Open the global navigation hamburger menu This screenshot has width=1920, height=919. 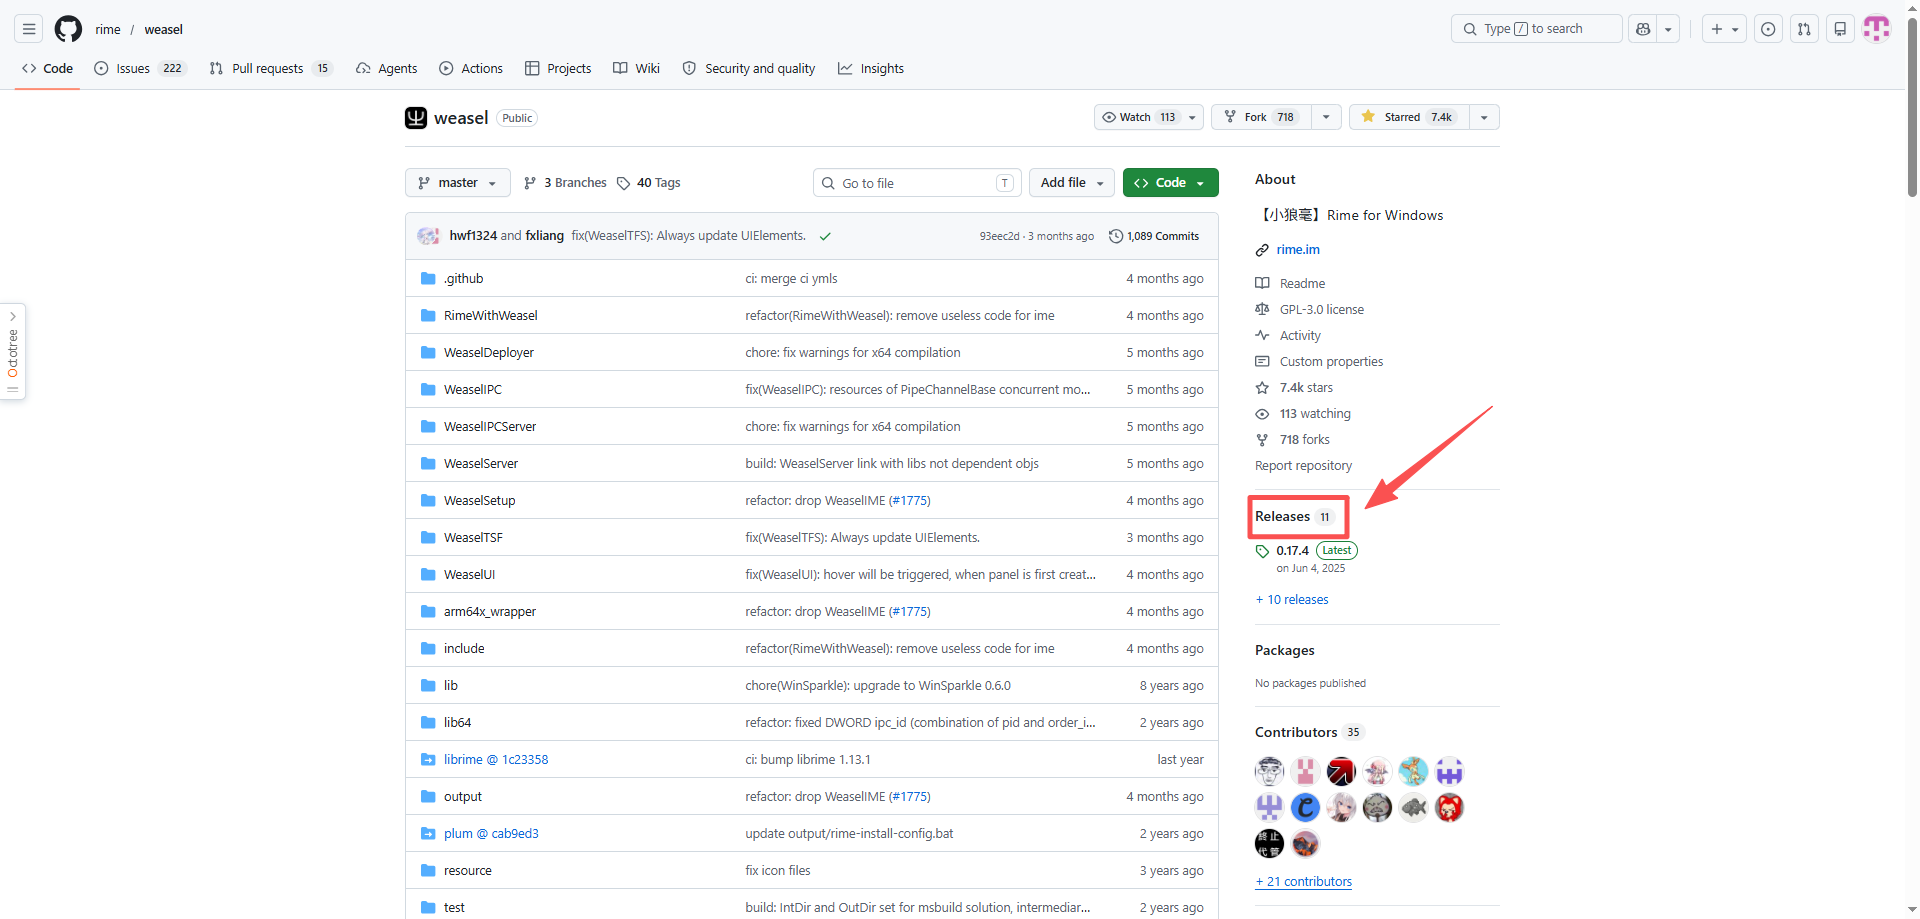29,29
